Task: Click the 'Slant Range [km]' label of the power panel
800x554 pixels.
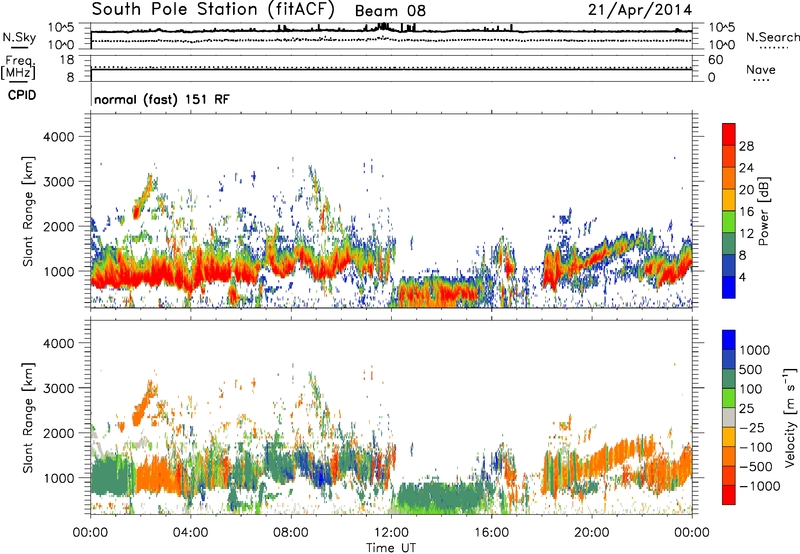Action: point(28,211)
